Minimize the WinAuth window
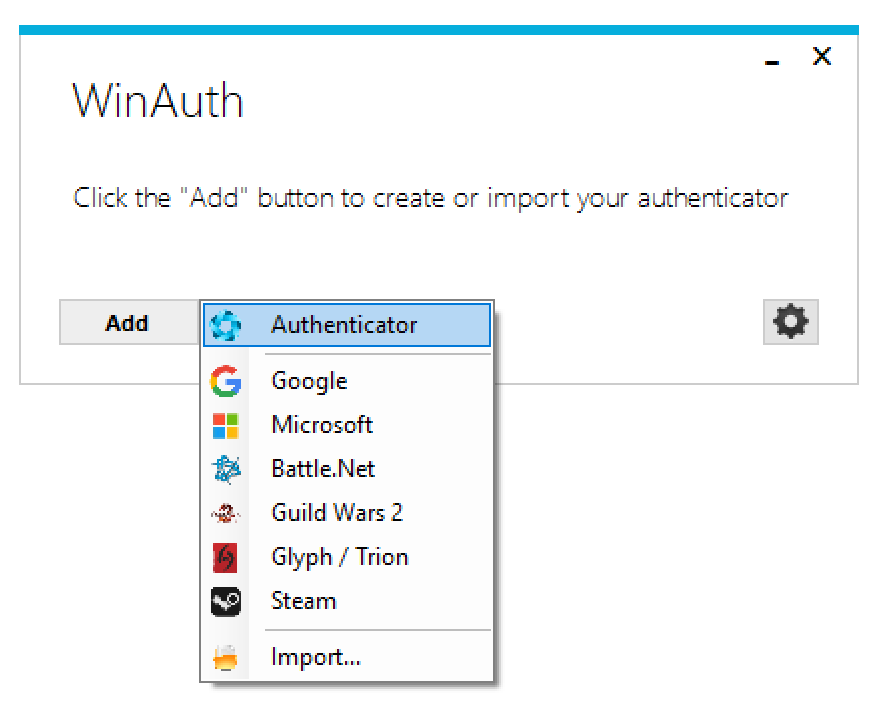 coord(772,60)
